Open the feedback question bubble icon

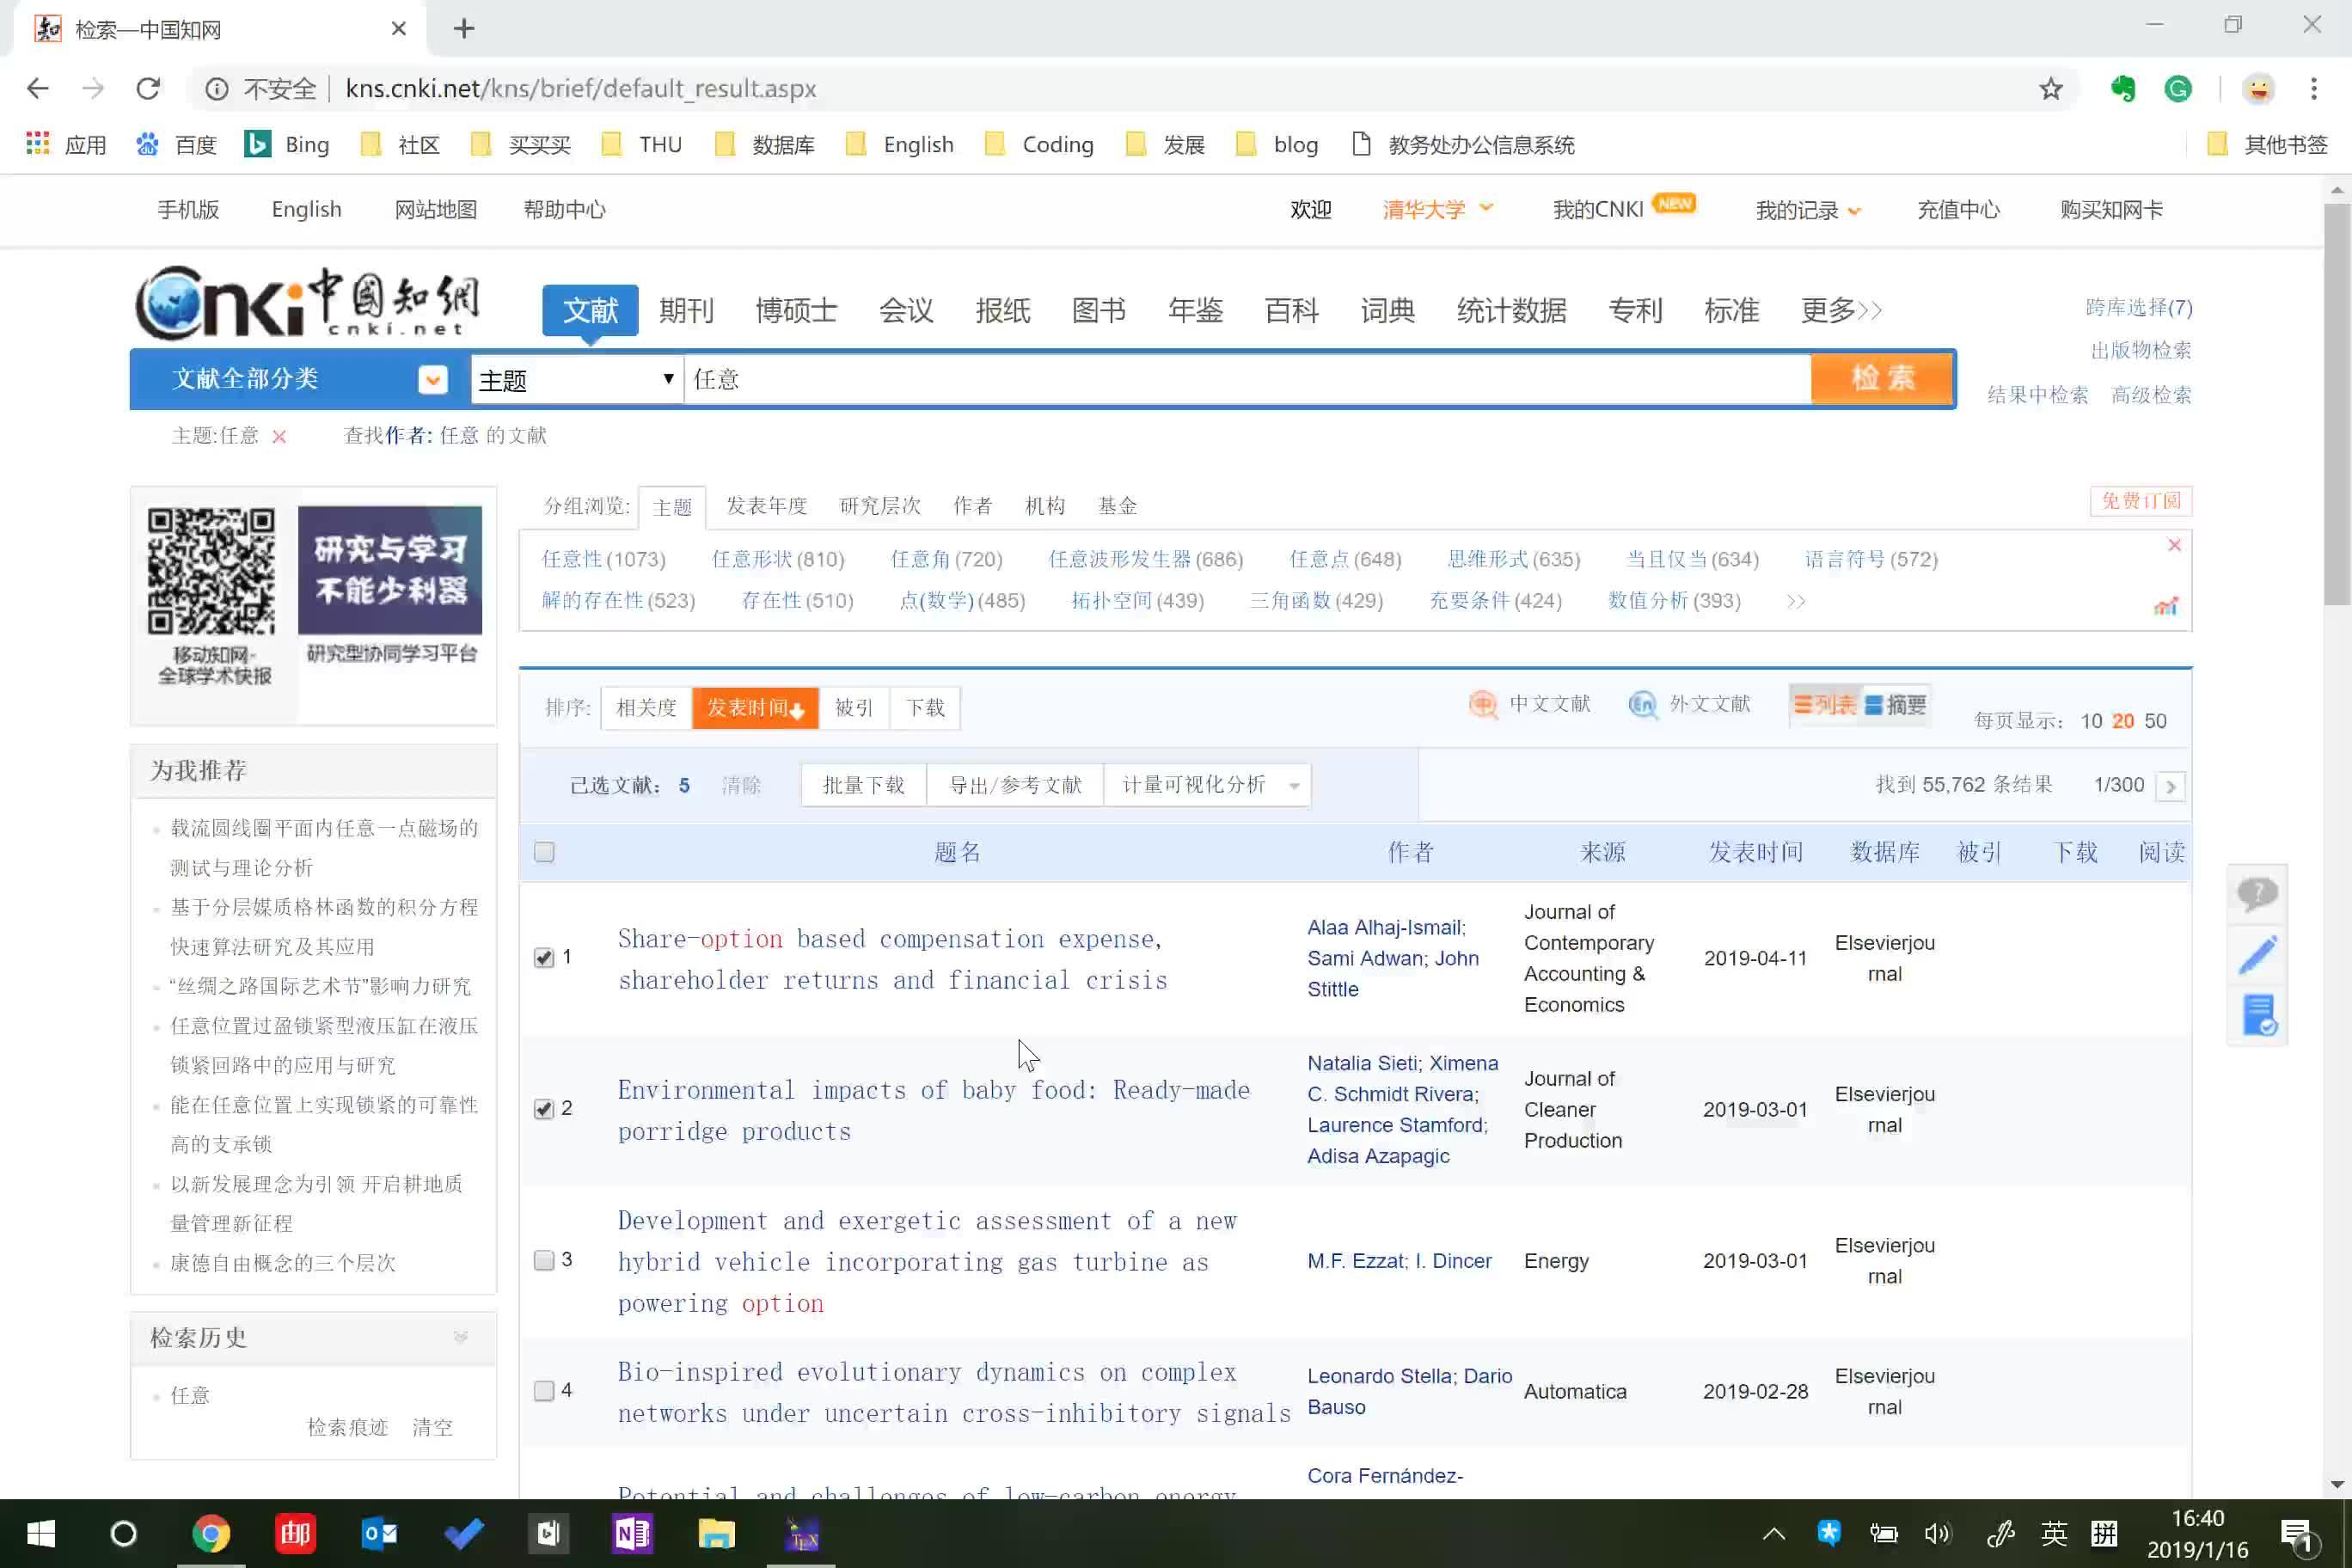point(2258,893)
